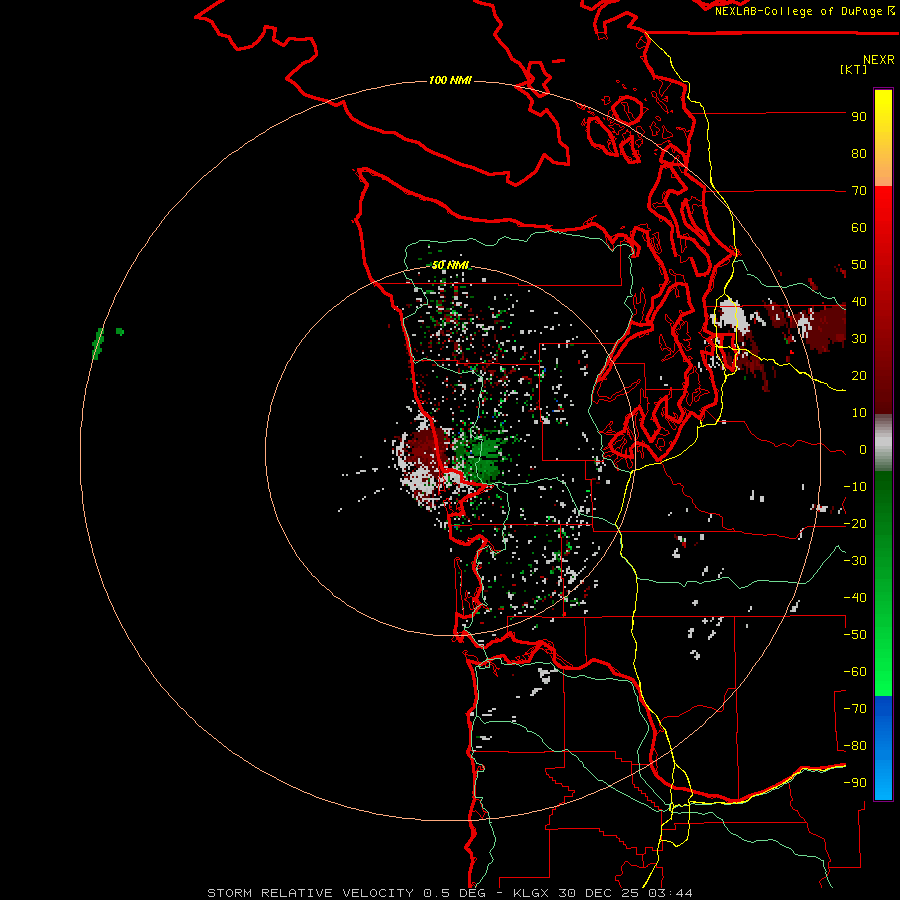Click the 60 value on the velocity scale
Image resolution: width=900 pixels, height=900 pixels.
point(859,228)
